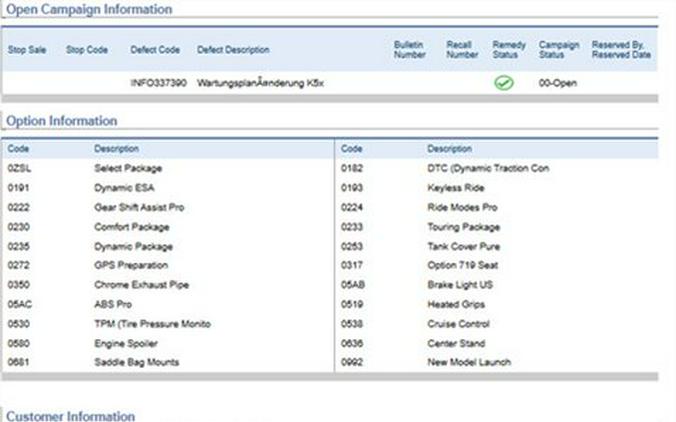The height and width of the screenshot is (422, 676).
Task: Click the Campaign Status column header
Action: pos(559,50)
